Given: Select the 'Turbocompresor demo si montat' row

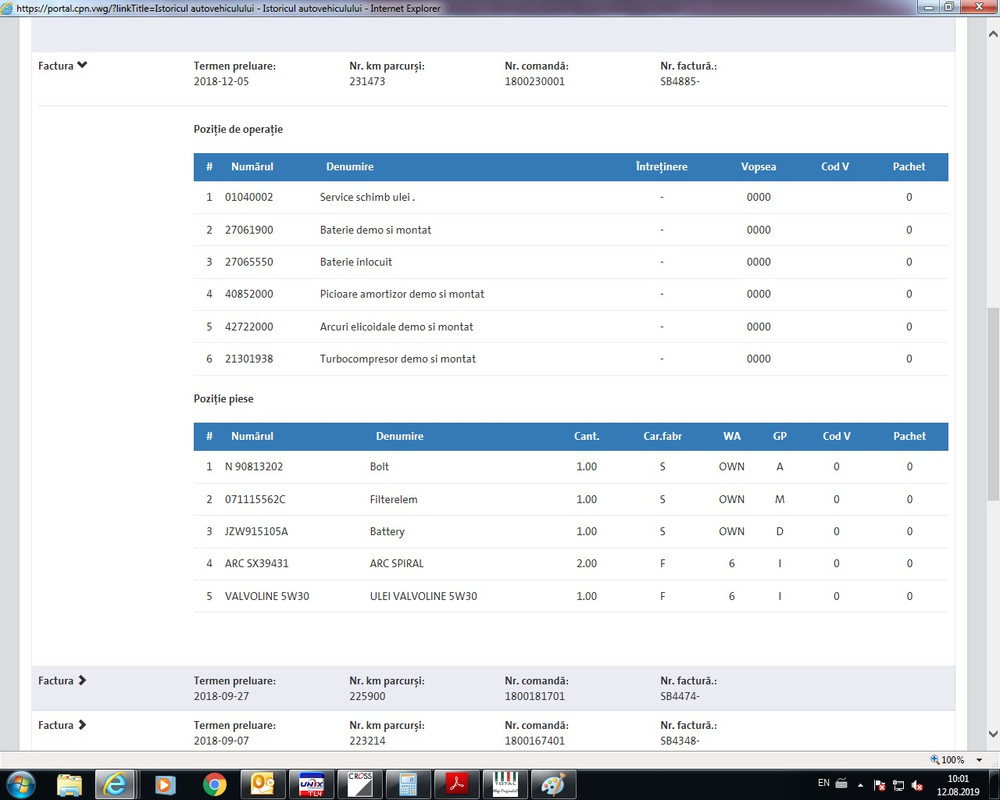Looking at the screenshot, I should (x=571, y=359).
